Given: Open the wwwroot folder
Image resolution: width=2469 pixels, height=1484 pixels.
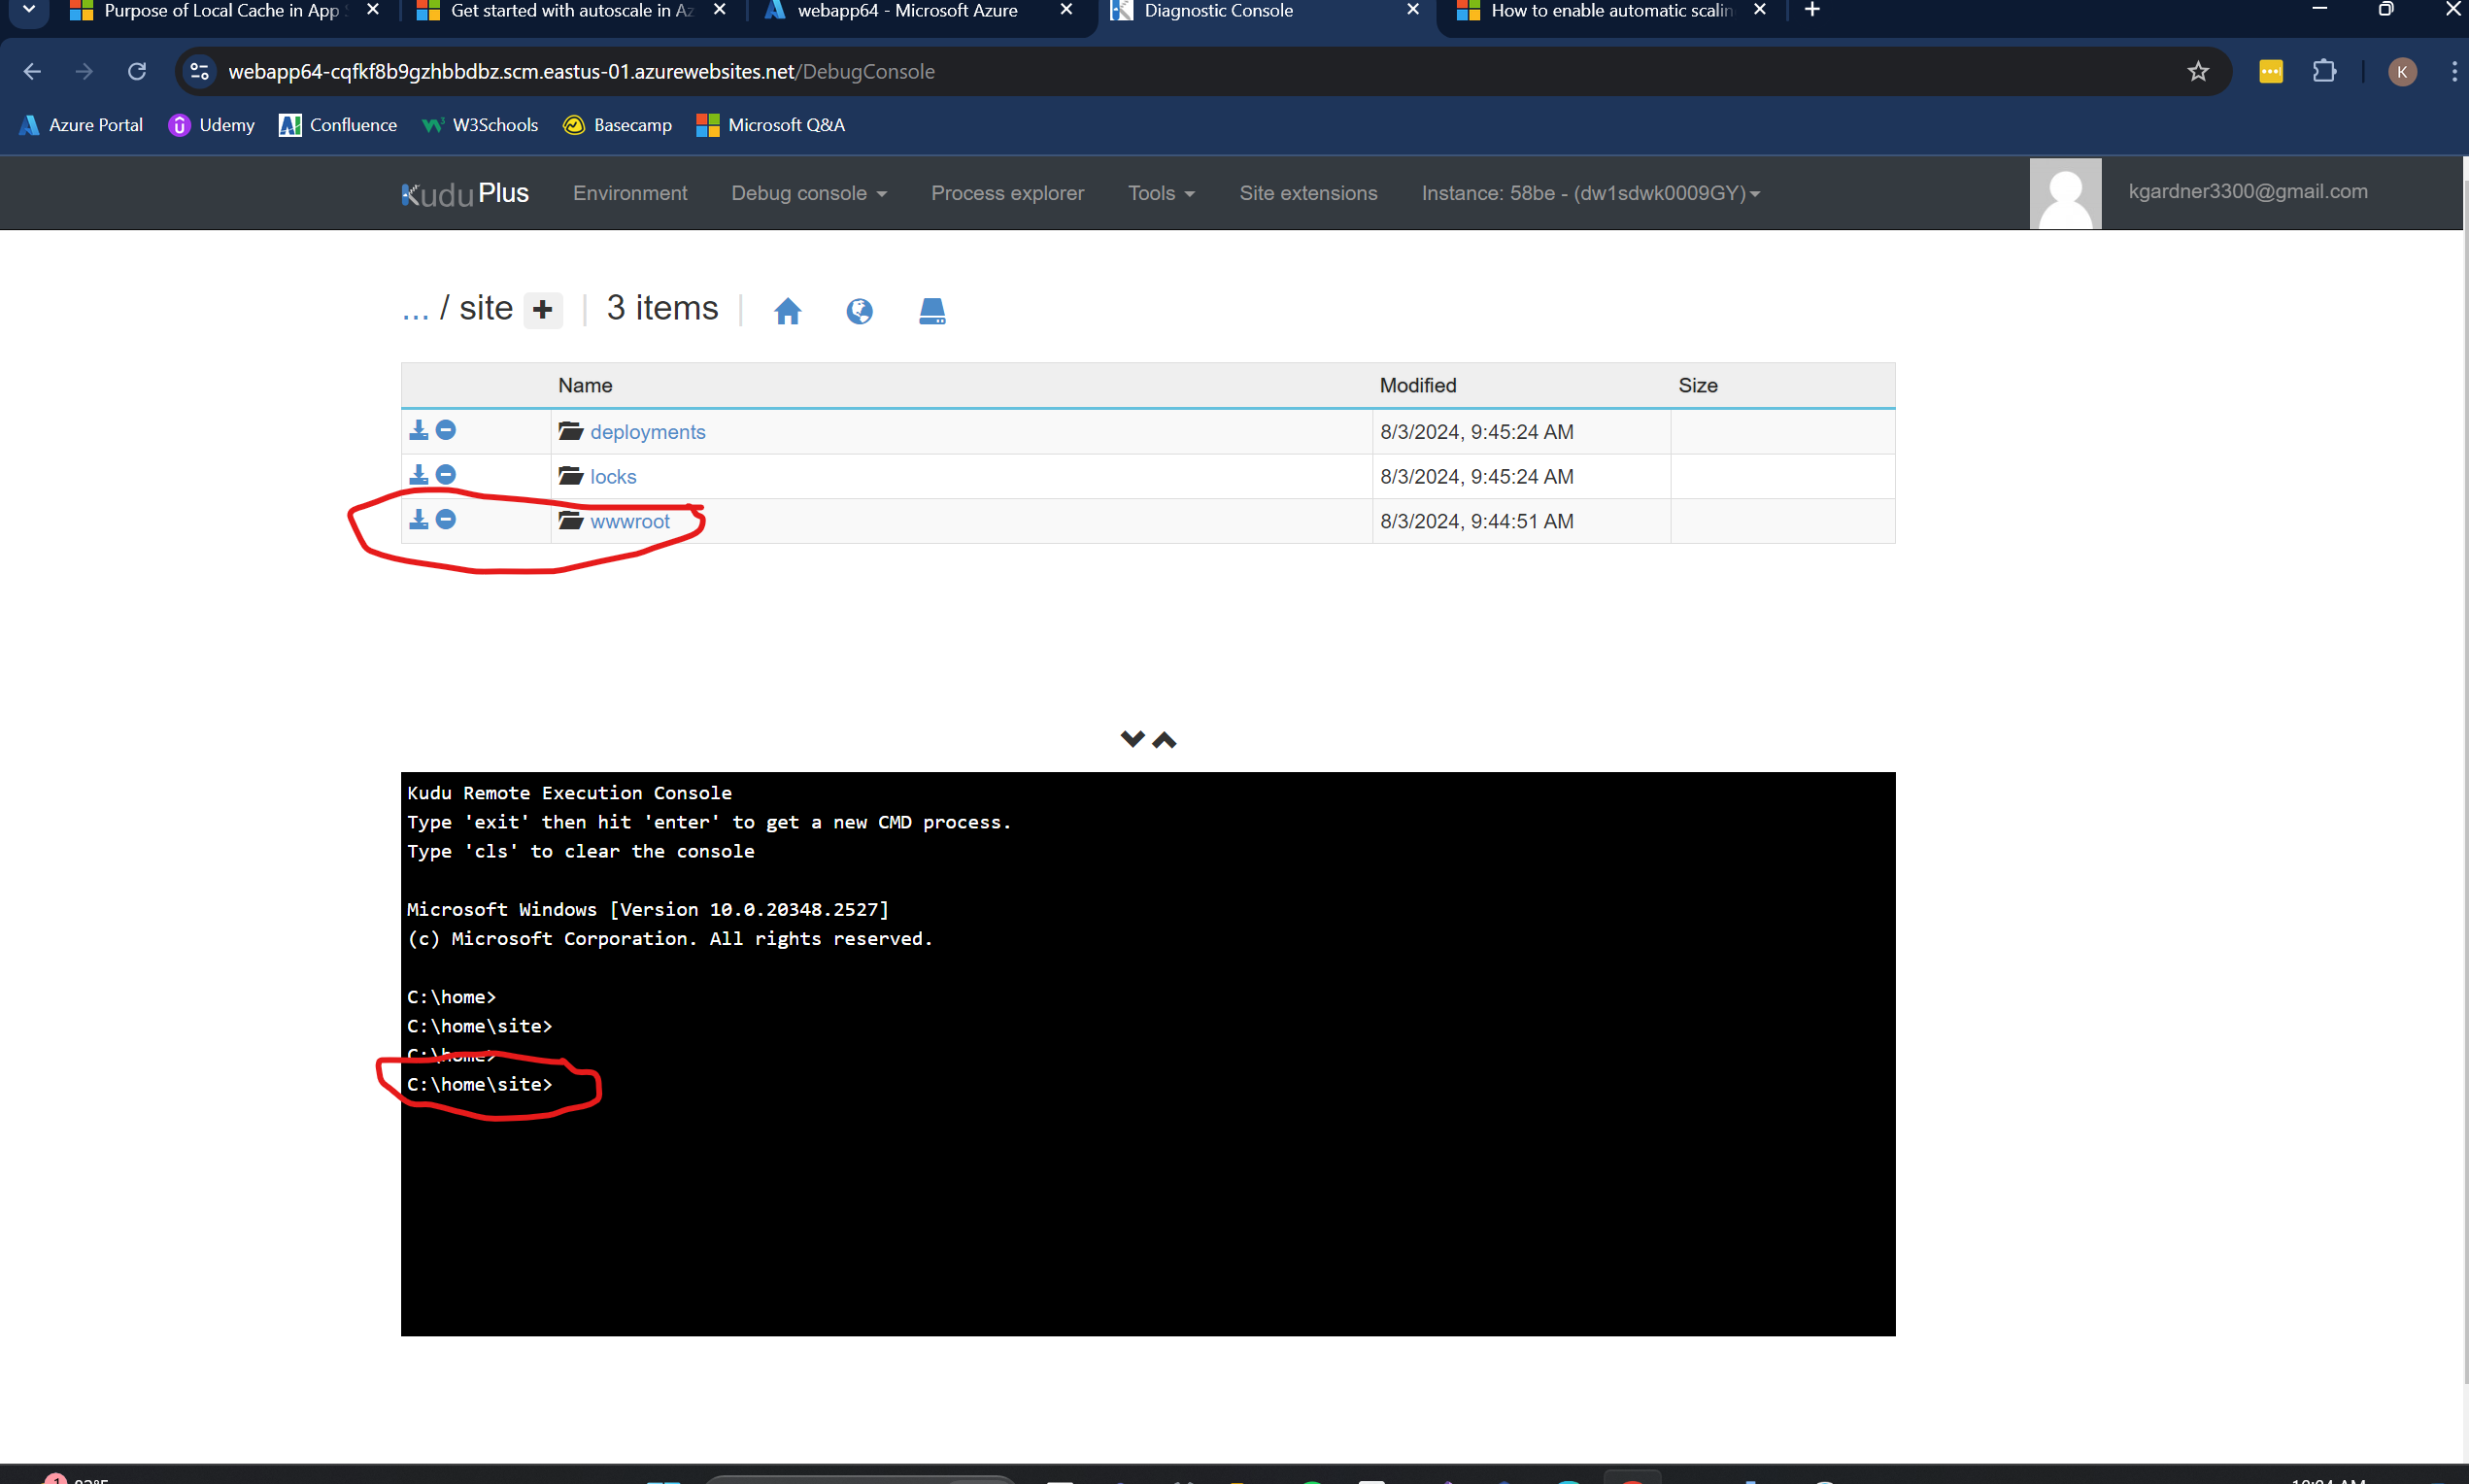Looking at the screenshot, I should click(x=630, y=521).
